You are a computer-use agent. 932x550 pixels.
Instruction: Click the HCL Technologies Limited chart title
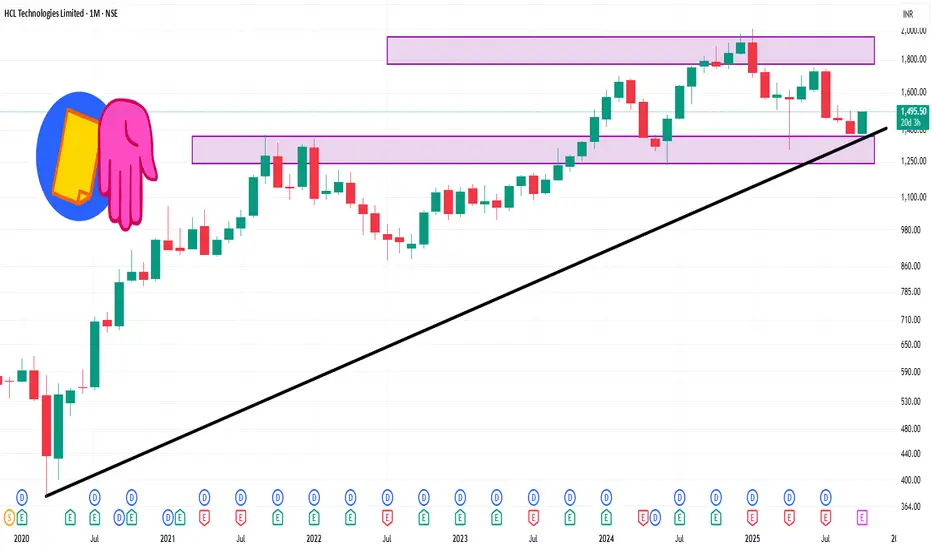[x=62, y=12]
